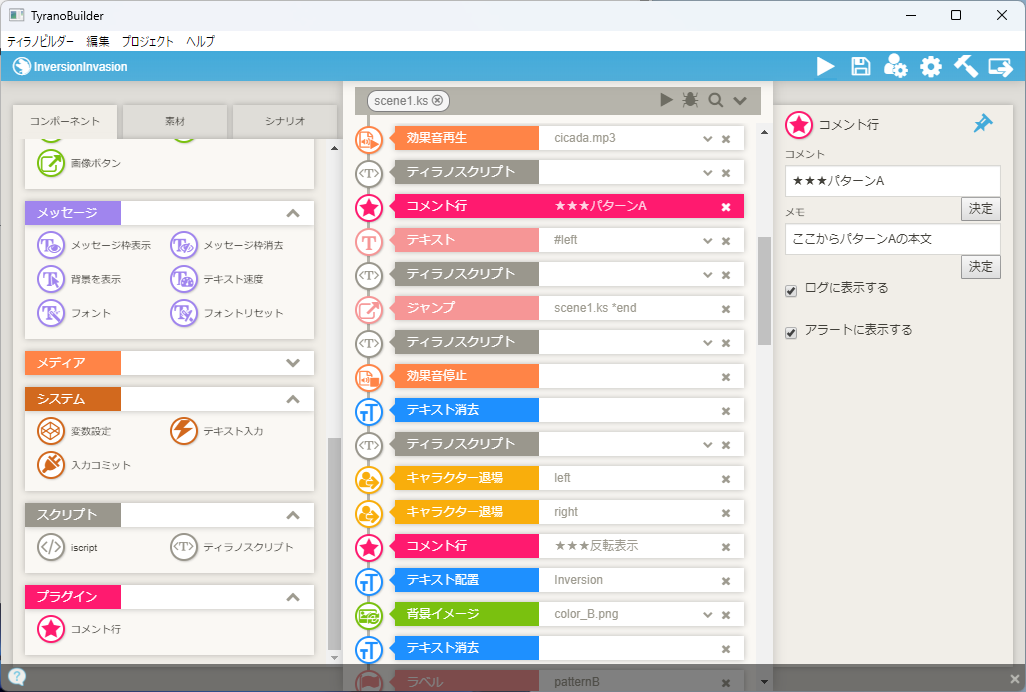Screen dimensions: 1026x692
Task: Toggle アラートに表示する checkbox
Action: [792, 333]
